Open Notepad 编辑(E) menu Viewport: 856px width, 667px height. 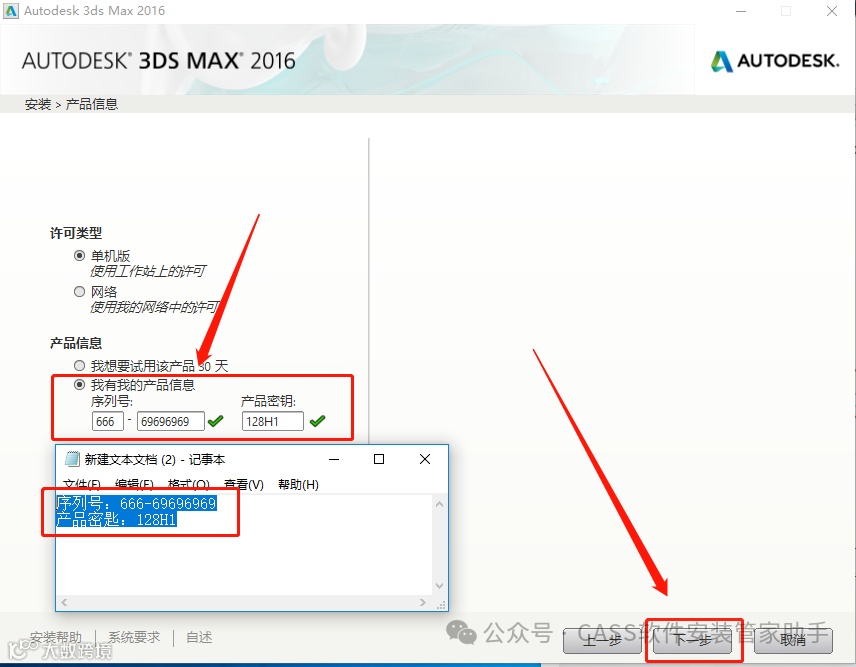[134, 485]
